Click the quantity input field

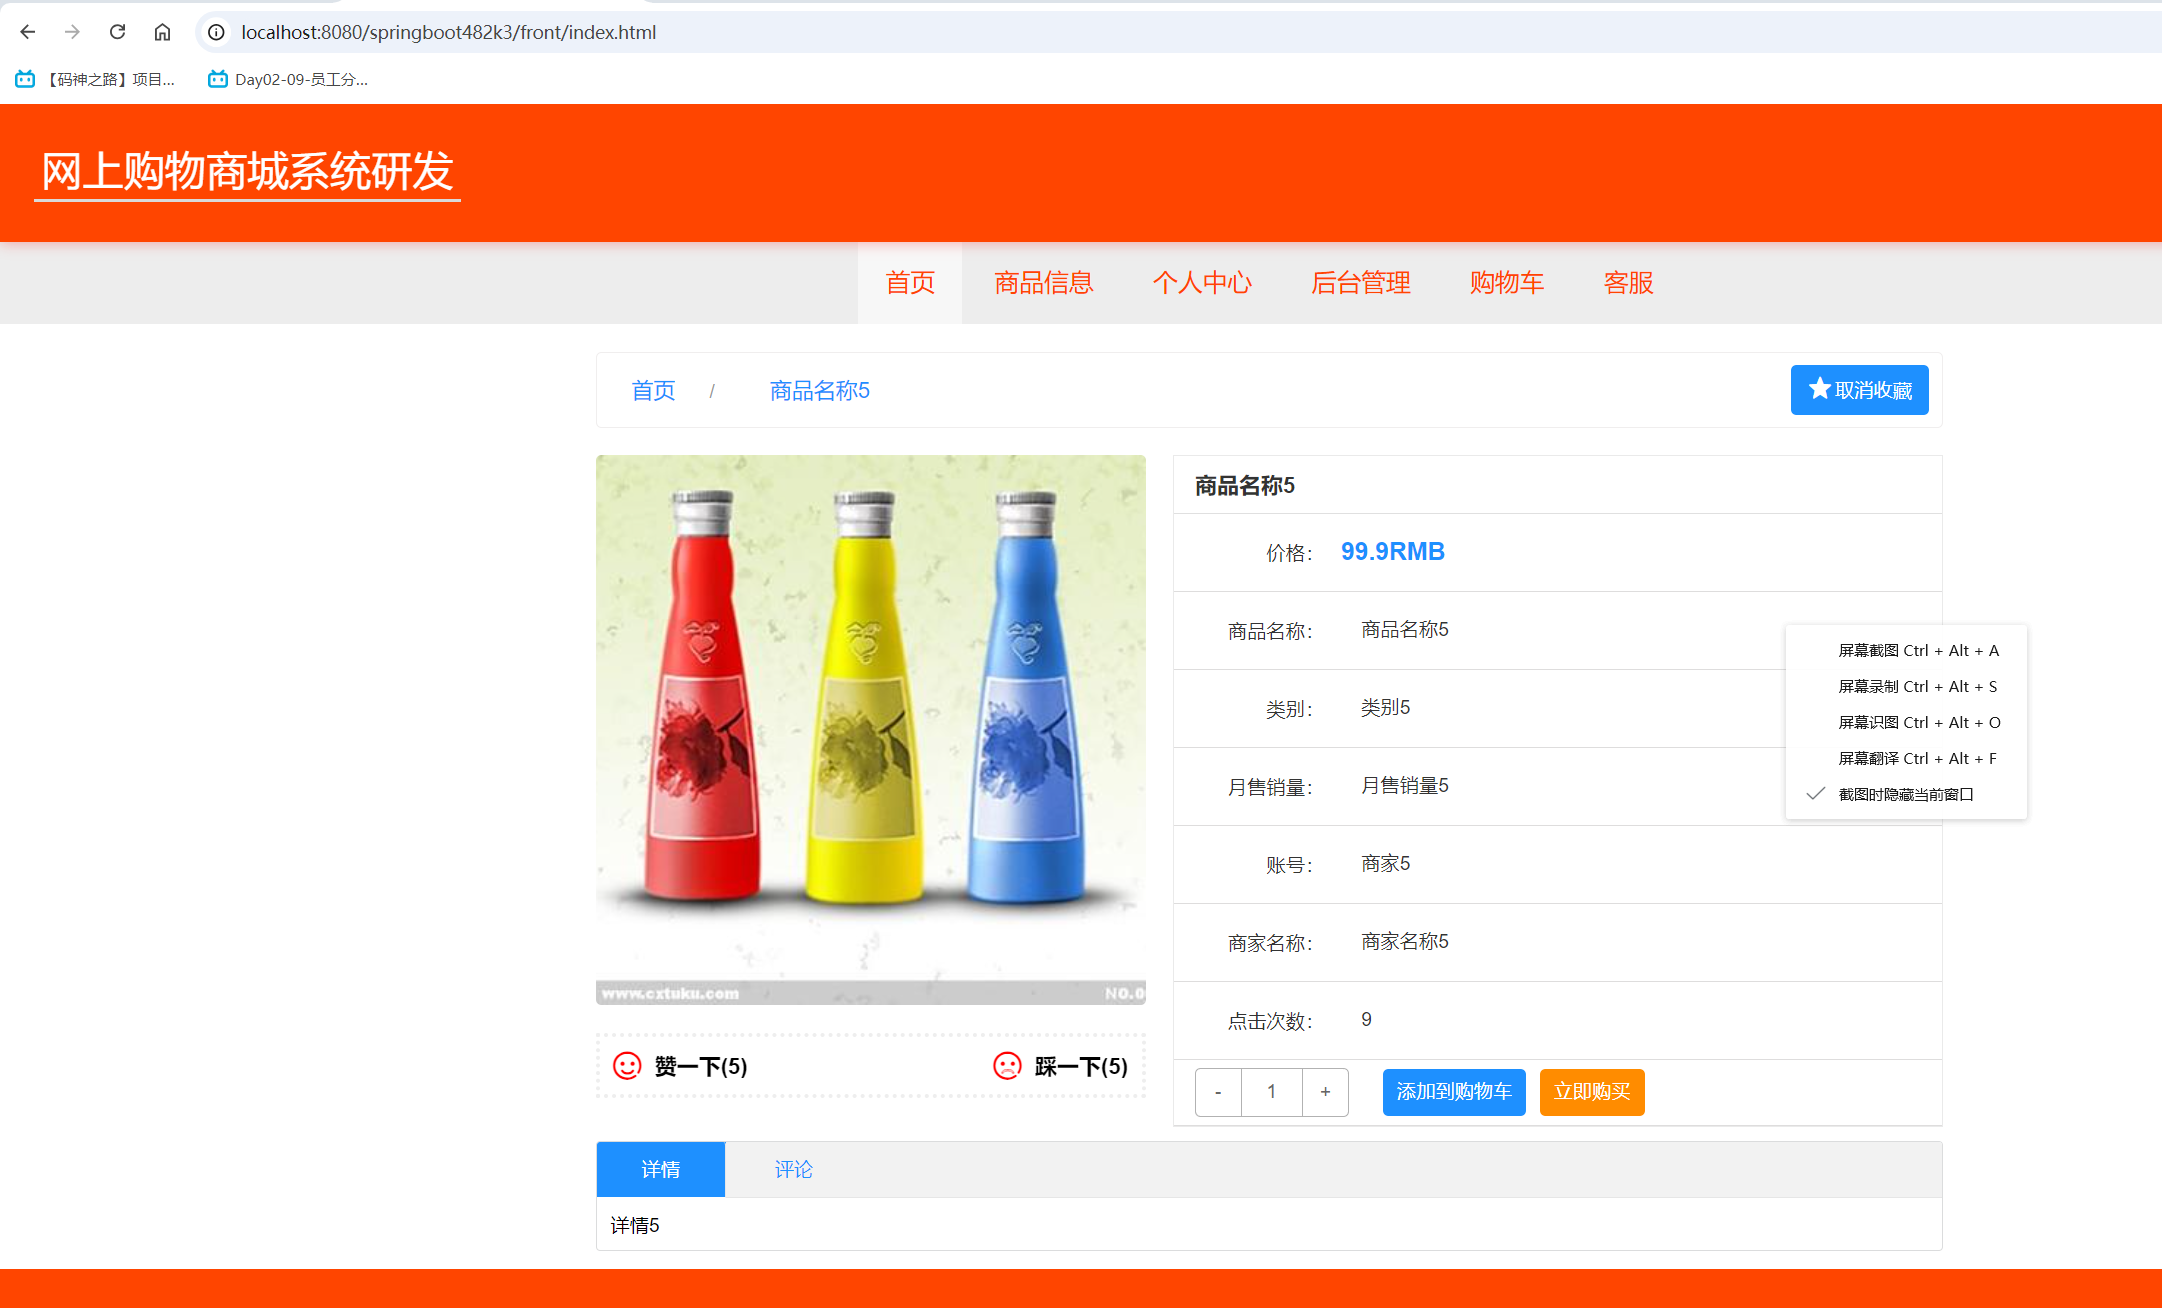click(1271, 1092)
